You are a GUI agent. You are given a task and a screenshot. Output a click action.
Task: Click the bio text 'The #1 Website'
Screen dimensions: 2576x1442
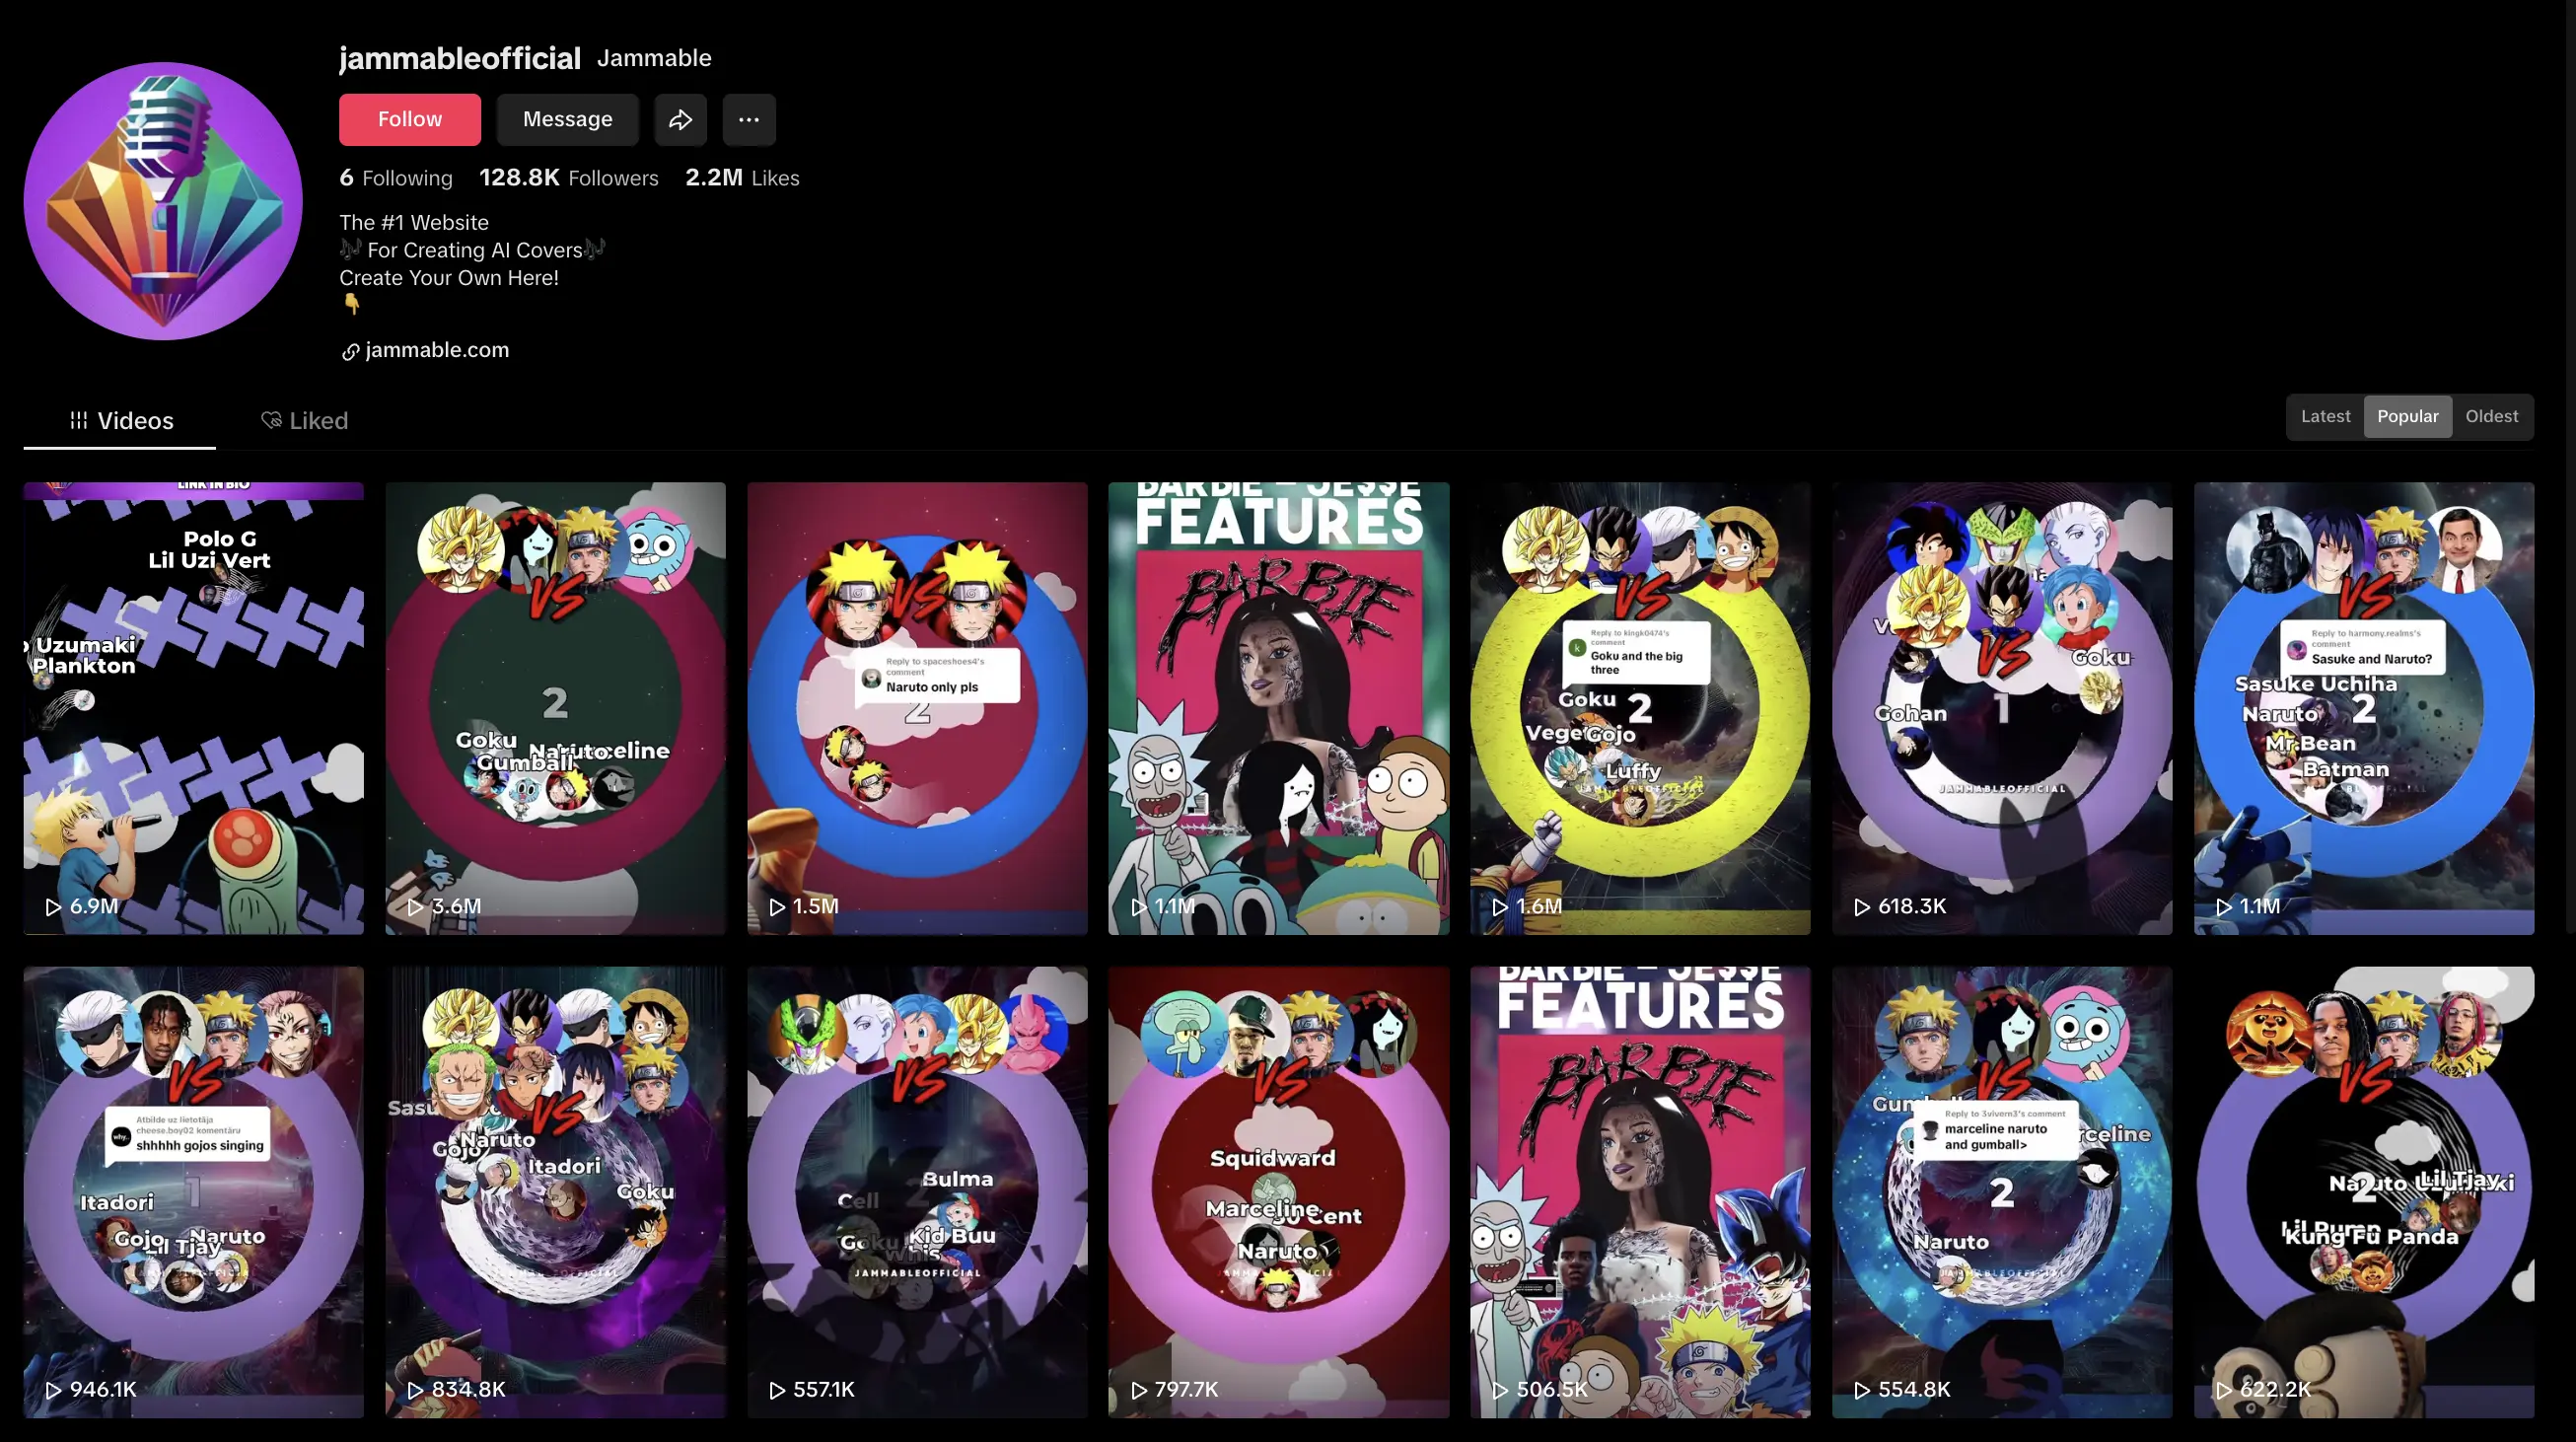pyautogui.click(x=414, y=222)
